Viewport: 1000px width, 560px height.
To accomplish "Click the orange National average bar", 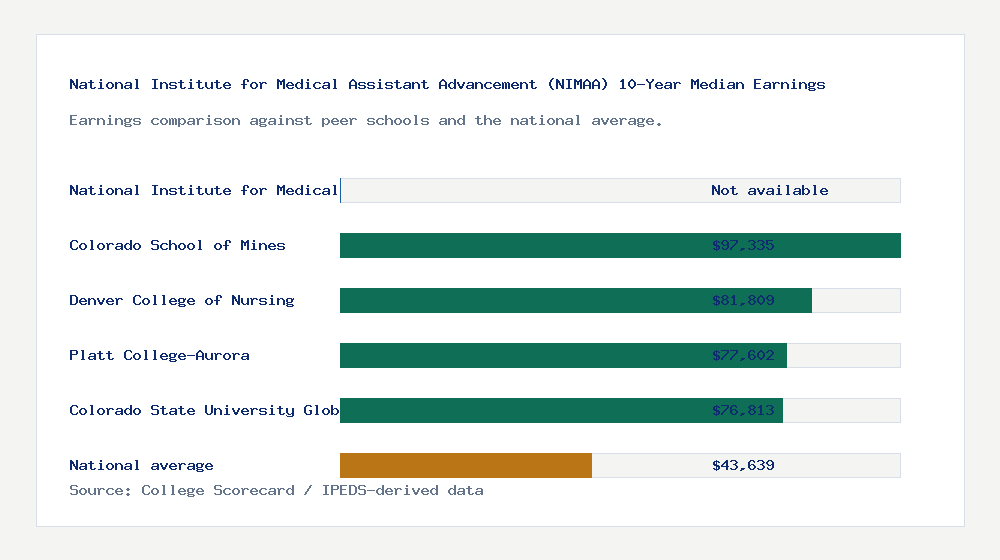I will click(466, 466).
